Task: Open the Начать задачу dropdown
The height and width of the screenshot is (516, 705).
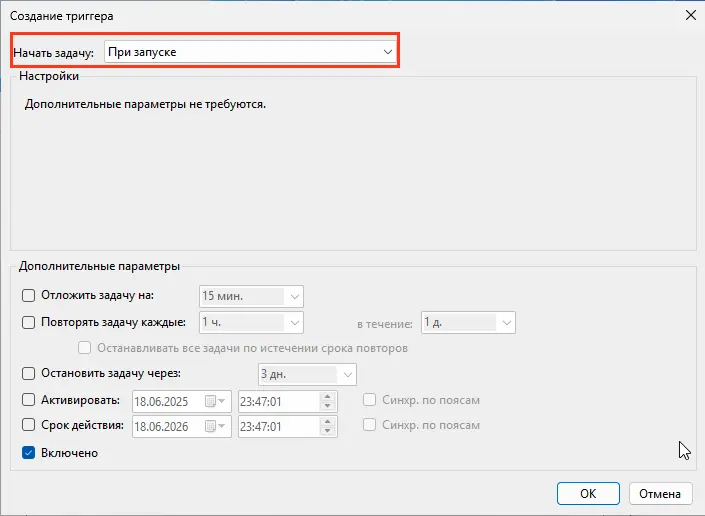Action: (x=250, y=52)
